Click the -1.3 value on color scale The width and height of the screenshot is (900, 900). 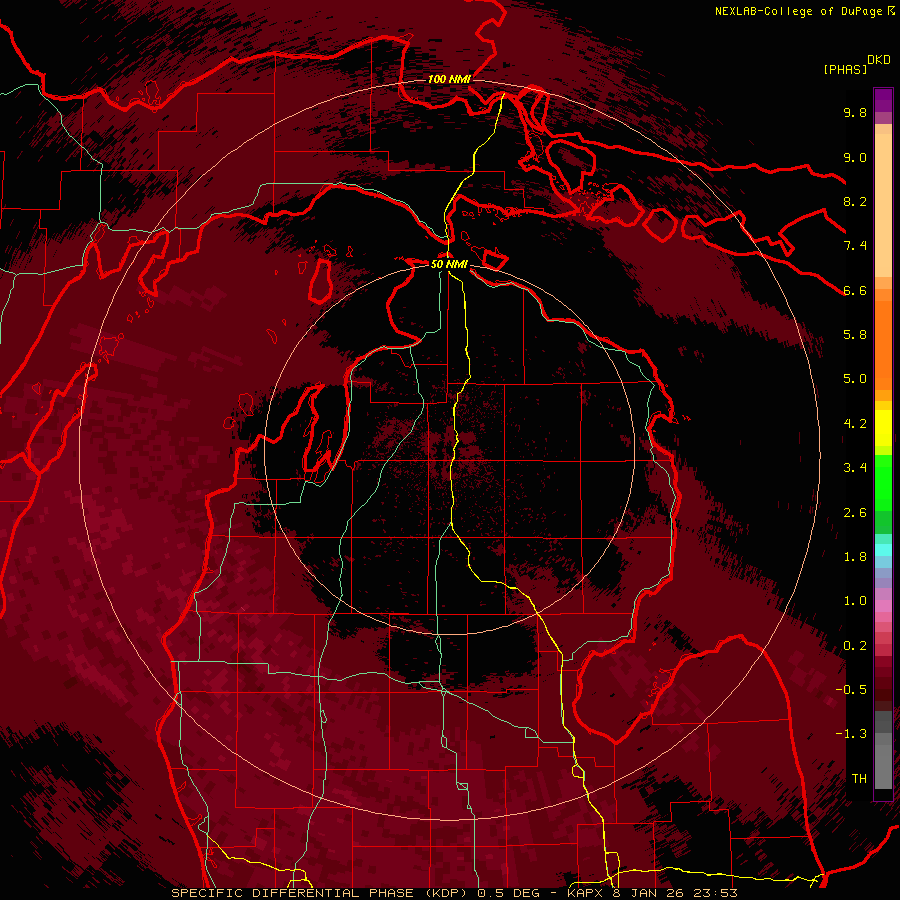[851, 734]
